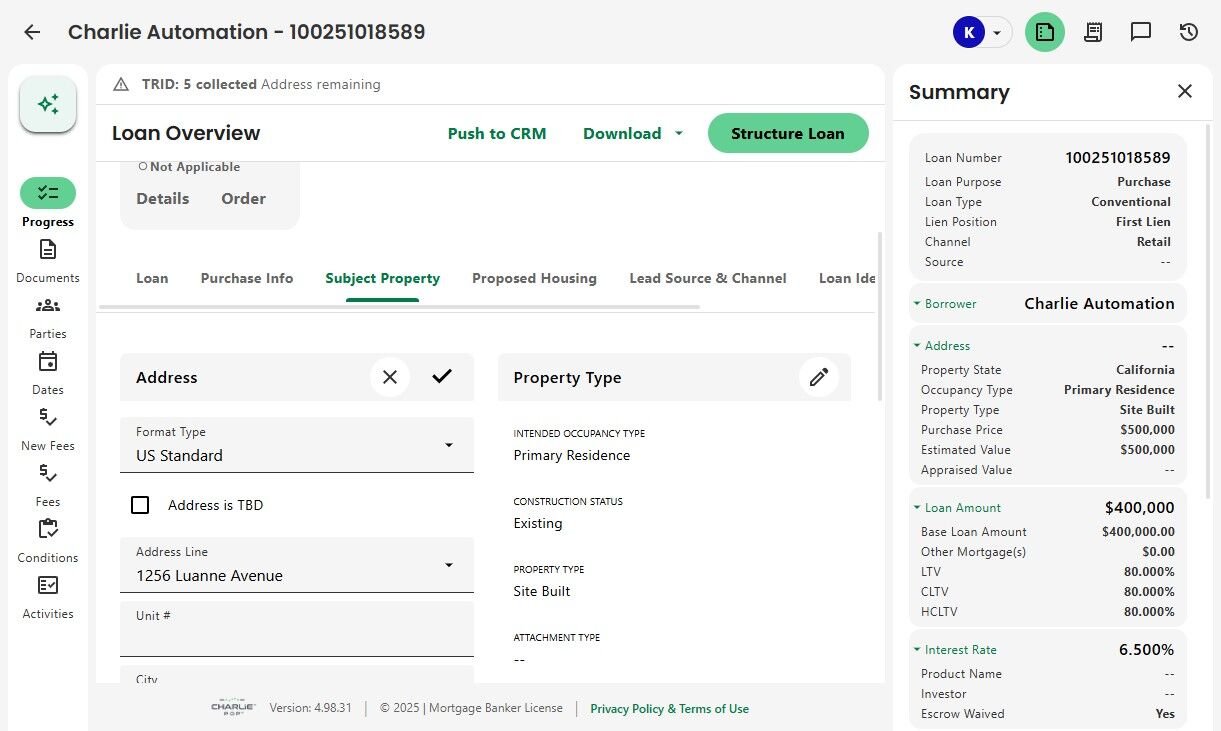1221x731 pixels.
Task: Open the Documents sidebar icon
Action: click(x=48, y=250)
